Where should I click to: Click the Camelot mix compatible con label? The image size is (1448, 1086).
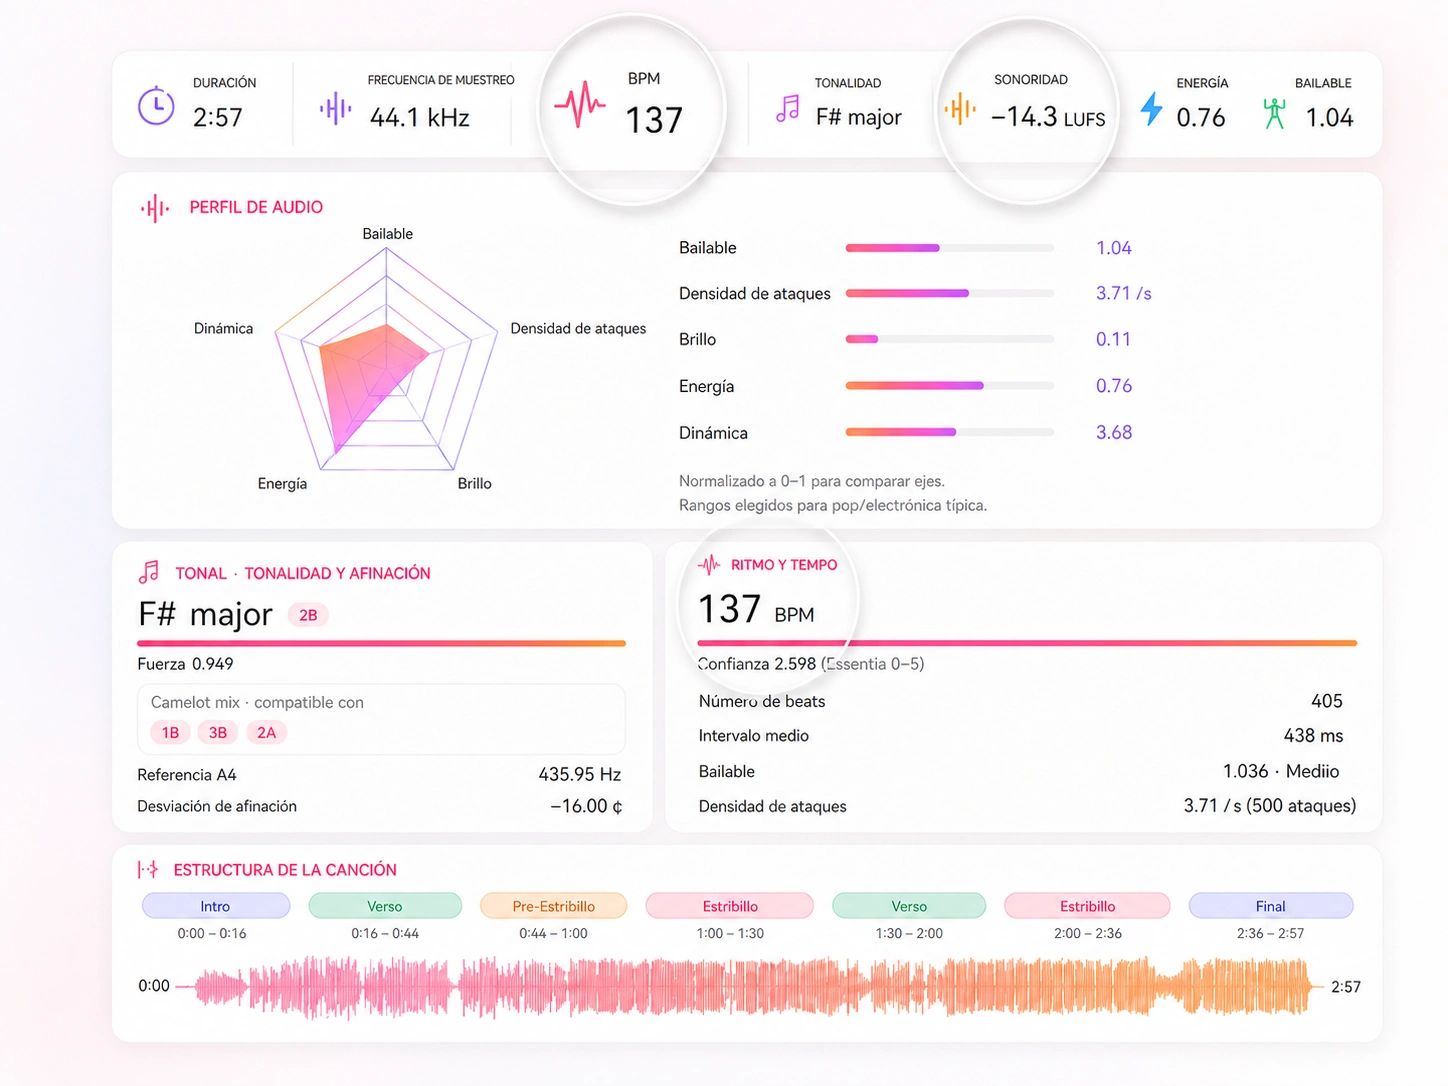tap(257, 703)
